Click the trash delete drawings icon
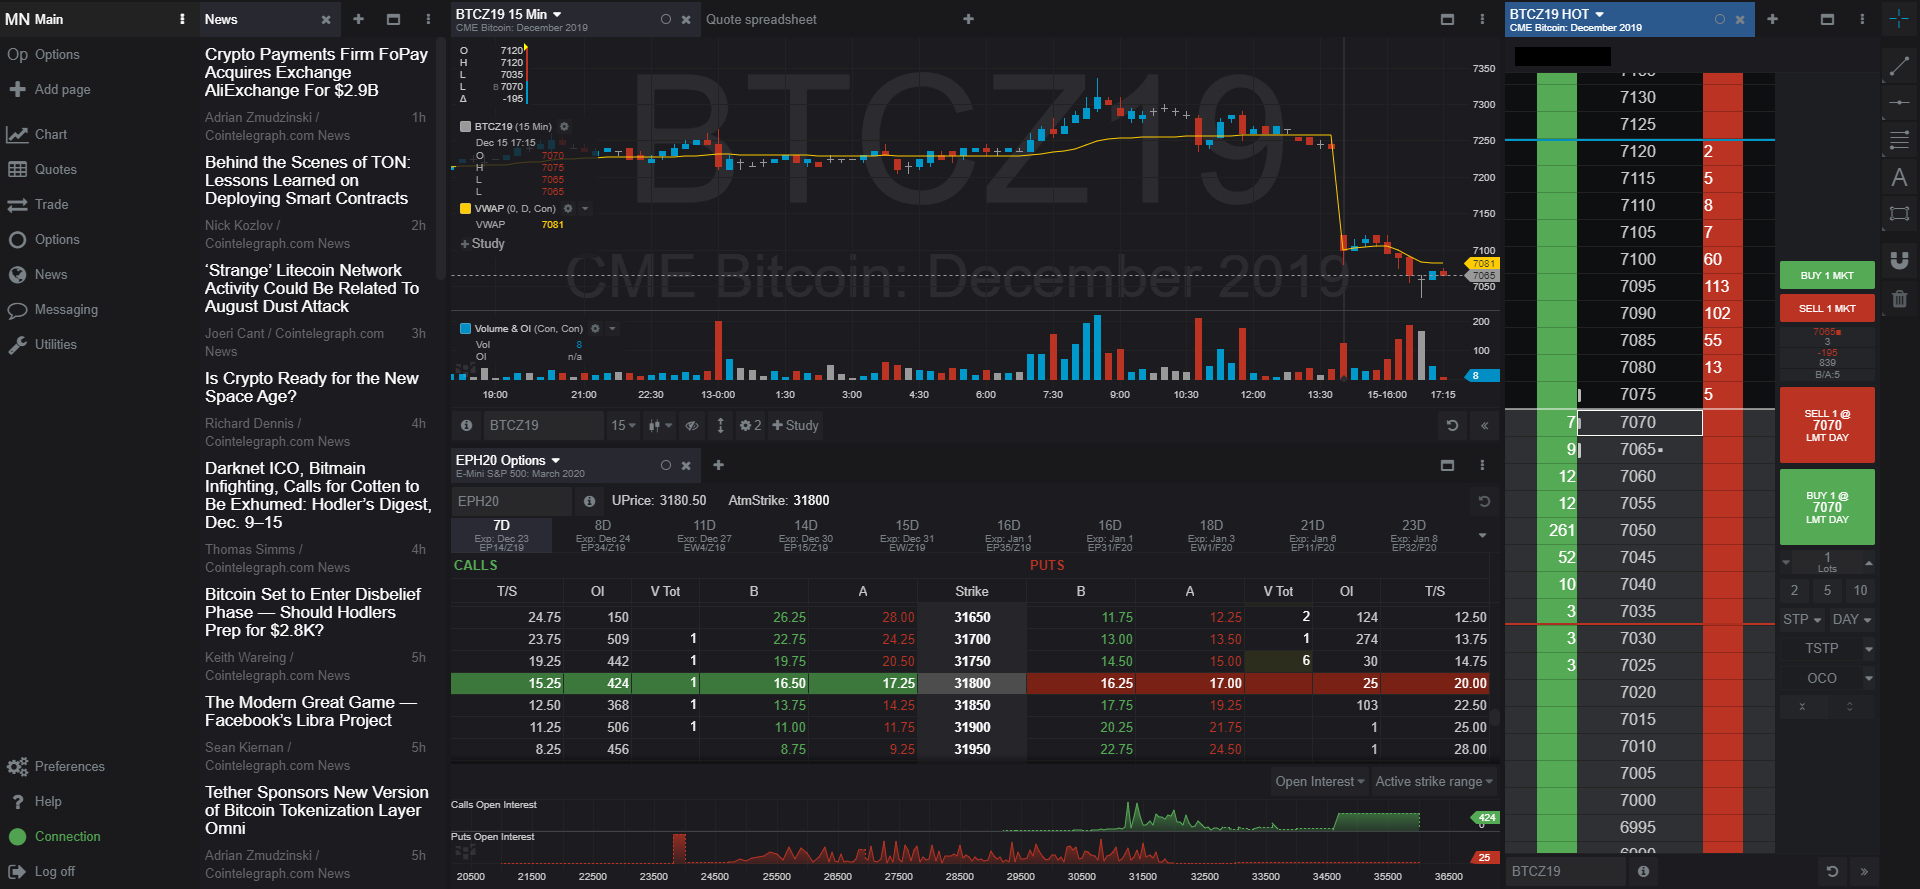The height and width of the screenshot is (889, 1920). (1898, 298)
